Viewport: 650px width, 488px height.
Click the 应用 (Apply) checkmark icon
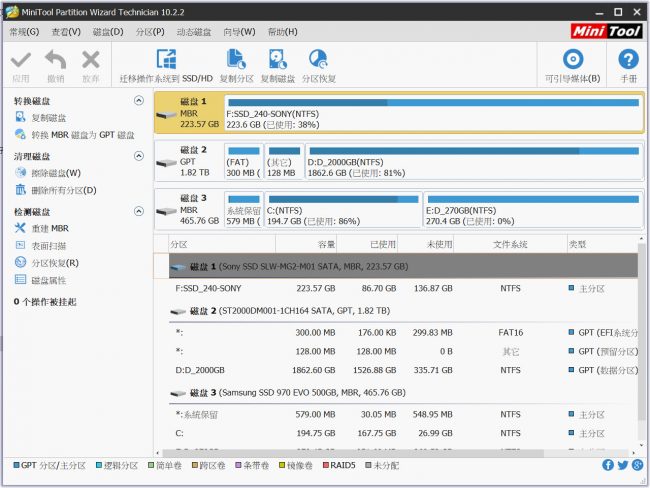(x=21, y=60)
